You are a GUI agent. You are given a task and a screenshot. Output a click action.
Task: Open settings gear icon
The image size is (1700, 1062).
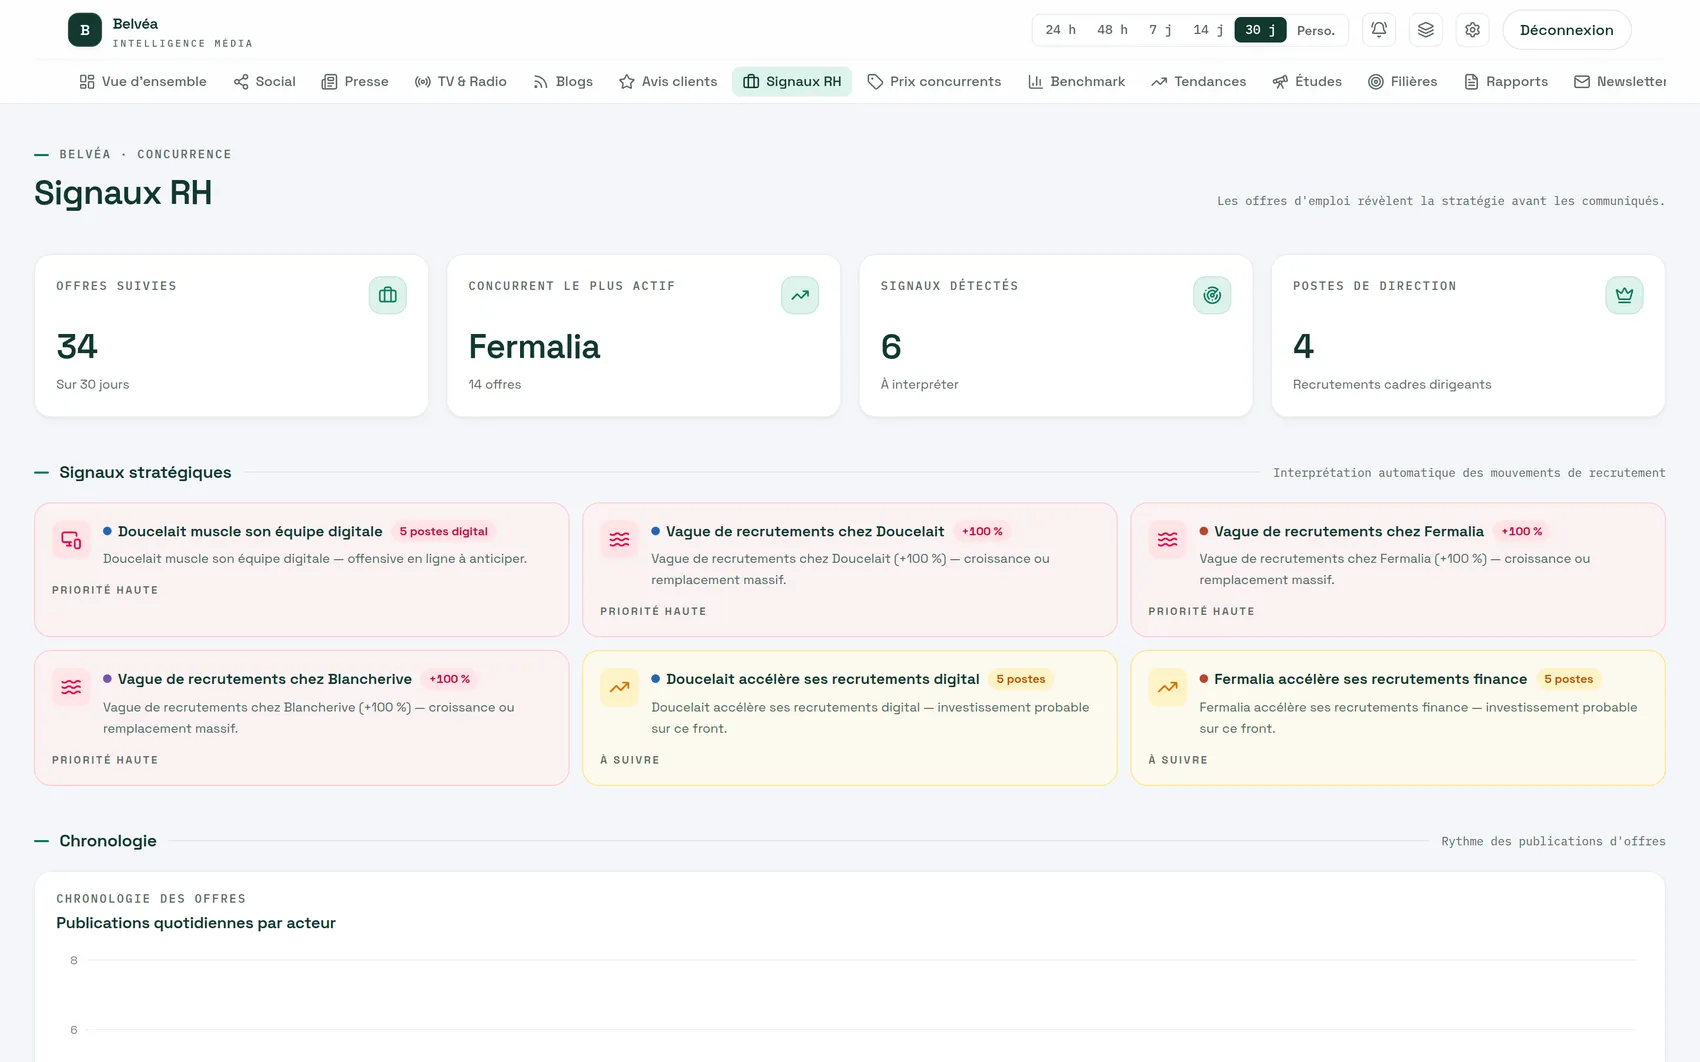tap(1473, 30)
